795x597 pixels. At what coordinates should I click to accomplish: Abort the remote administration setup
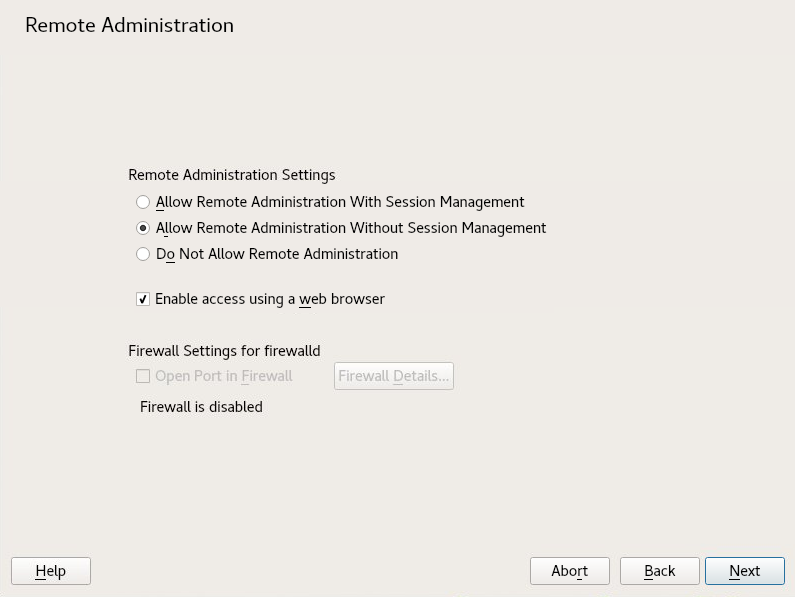569,571
